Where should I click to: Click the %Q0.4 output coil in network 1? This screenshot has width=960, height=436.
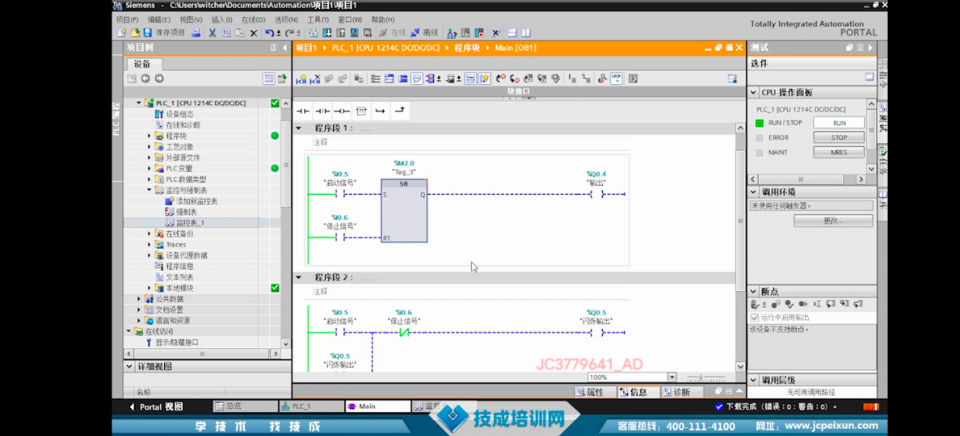click(596, 194)
